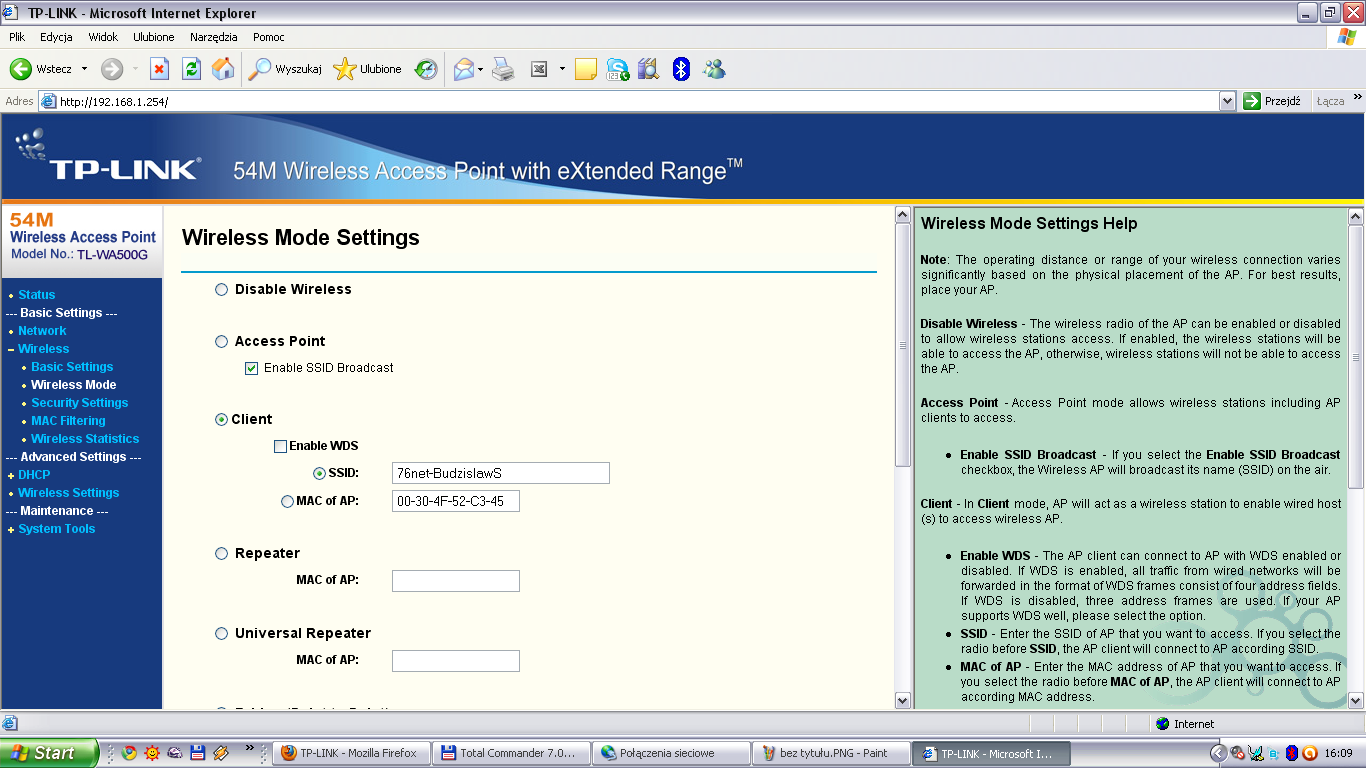Launch Chrome from quick launch bar
Screen dimensions: 1366x768
[x=129, y=753]
